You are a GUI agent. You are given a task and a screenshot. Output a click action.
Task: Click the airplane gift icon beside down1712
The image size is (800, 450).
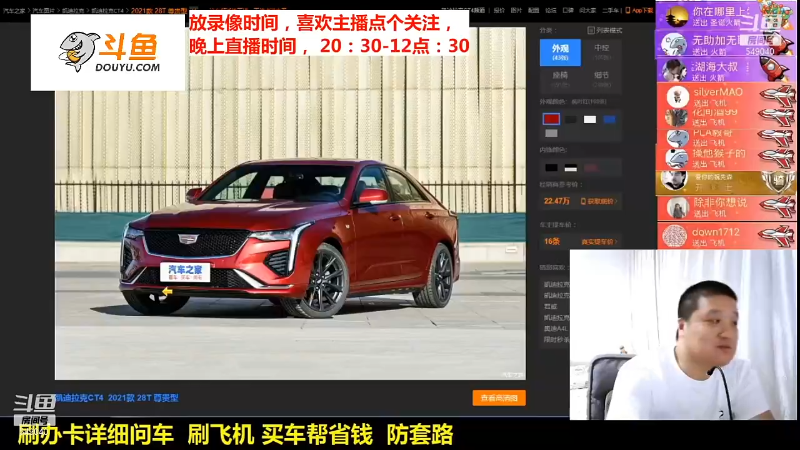point(777,235)
